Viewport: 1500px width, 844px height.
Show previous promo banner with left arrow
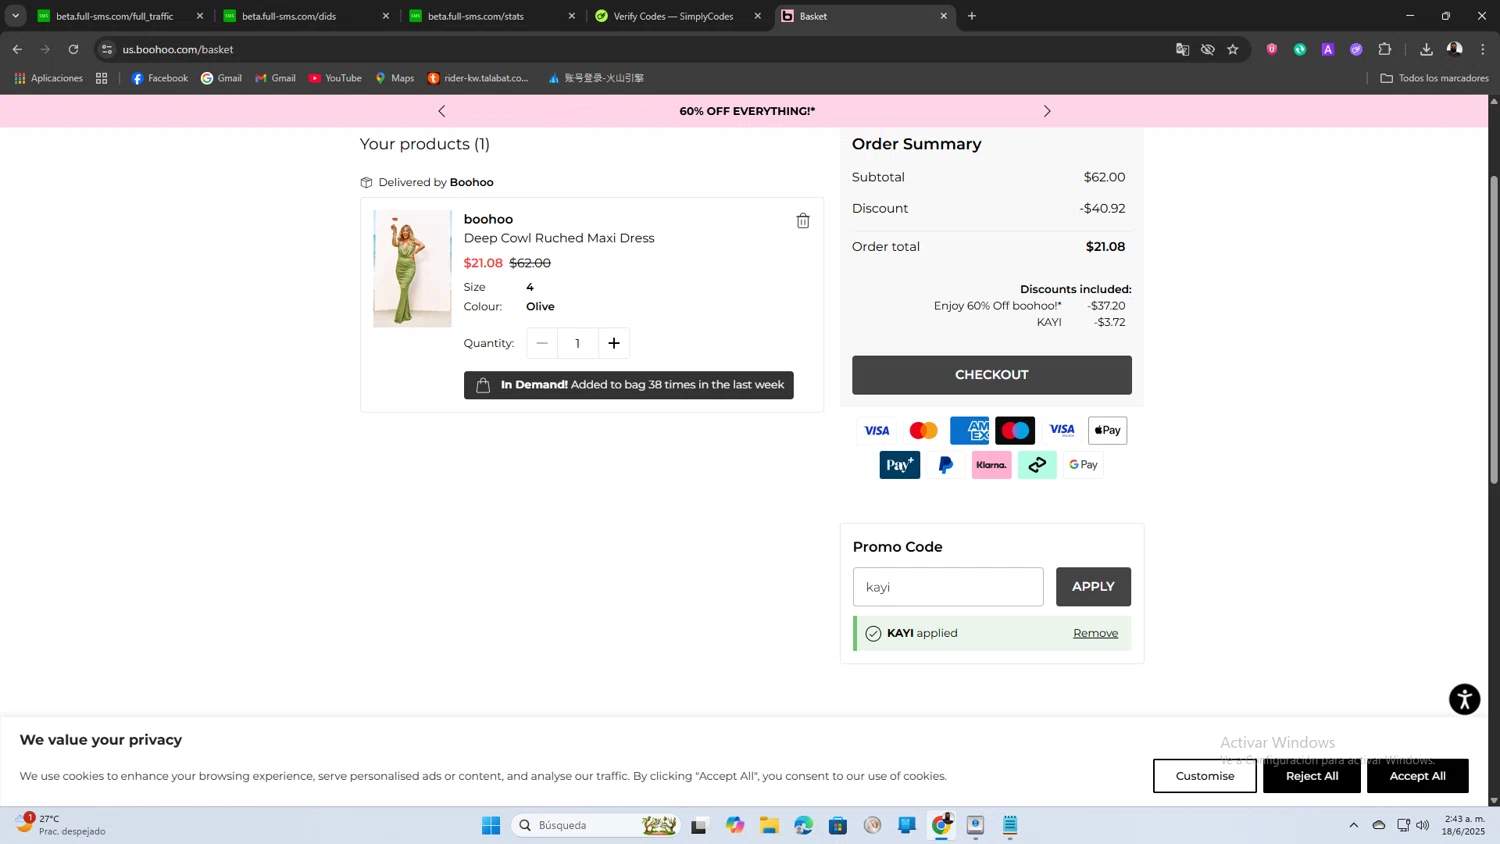442,111
